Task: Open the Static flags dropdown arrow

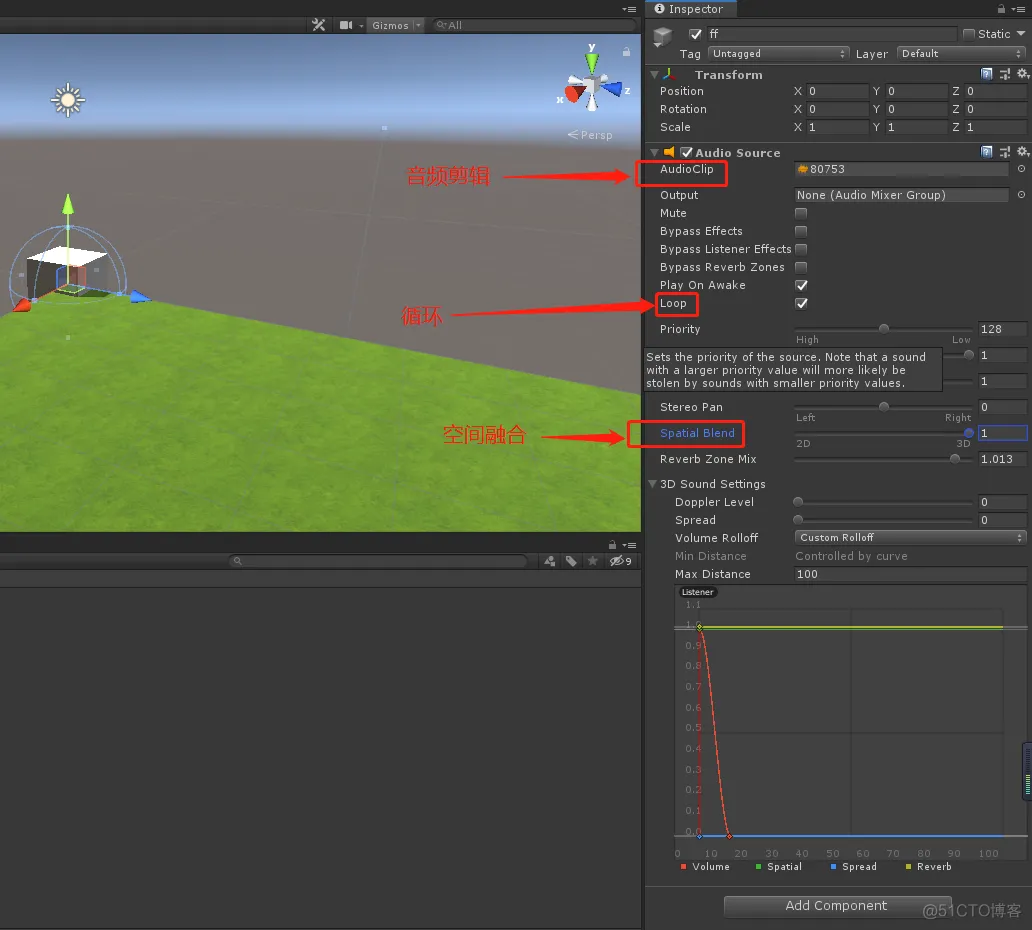Action: tap(1021, 34)
